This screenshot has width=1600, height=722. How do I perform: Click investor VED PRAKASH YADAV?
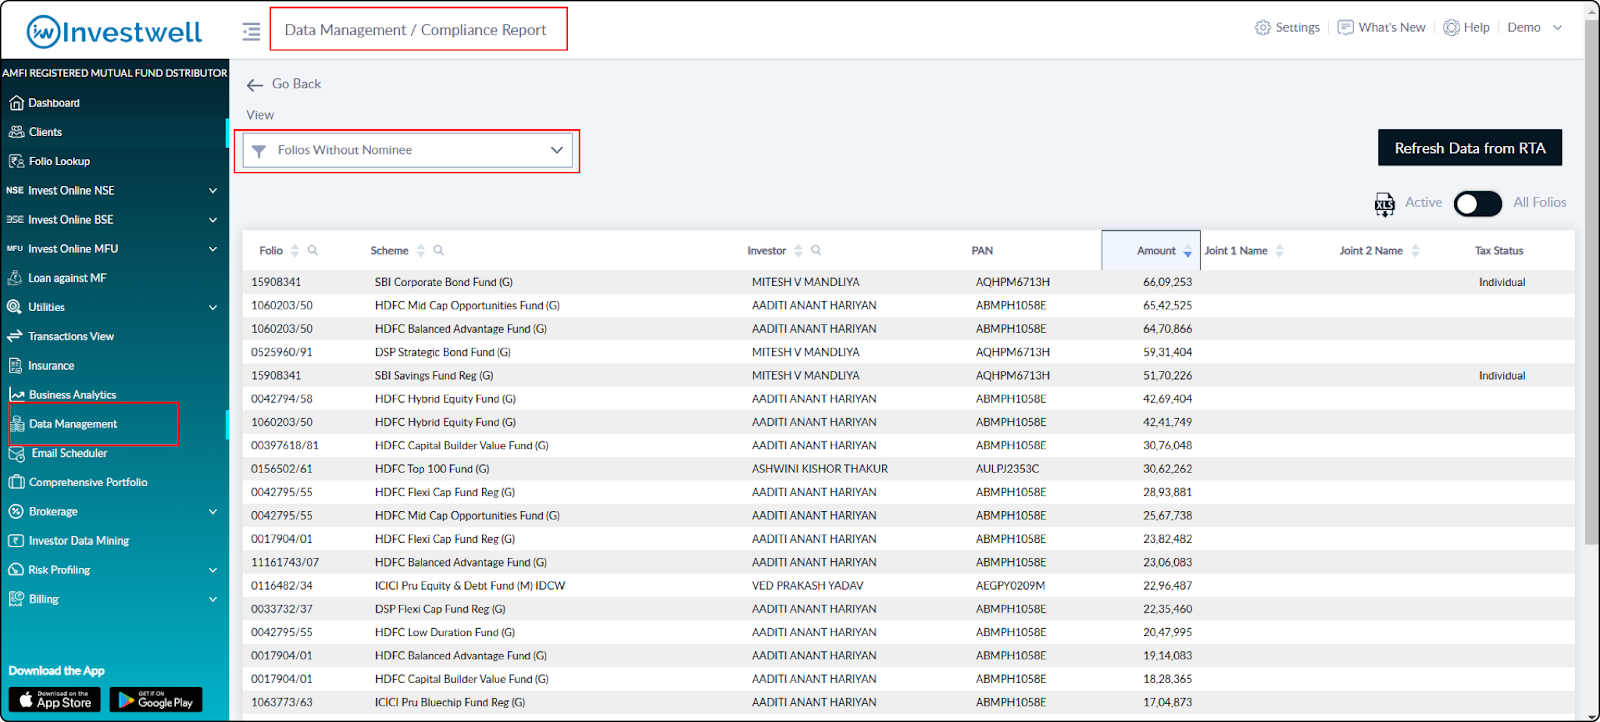808,586
